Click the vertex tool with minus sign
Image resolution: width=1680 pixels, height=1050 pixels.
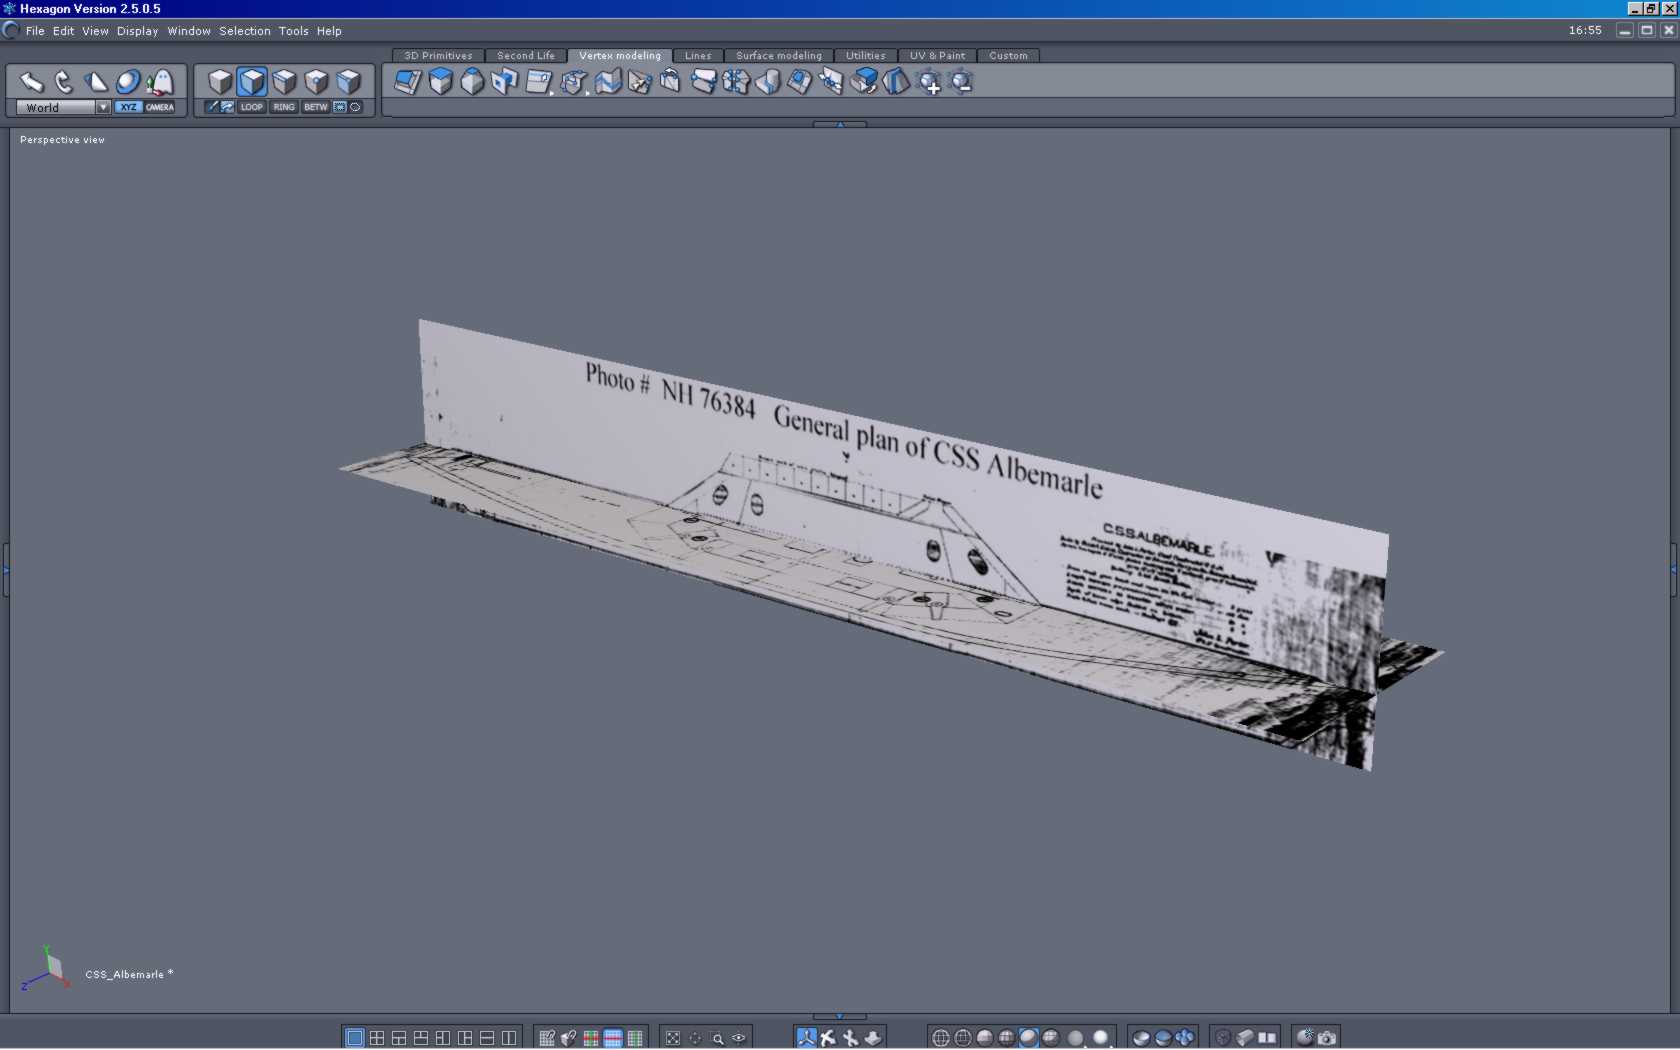pyautogui.click(x=961, y=82)
